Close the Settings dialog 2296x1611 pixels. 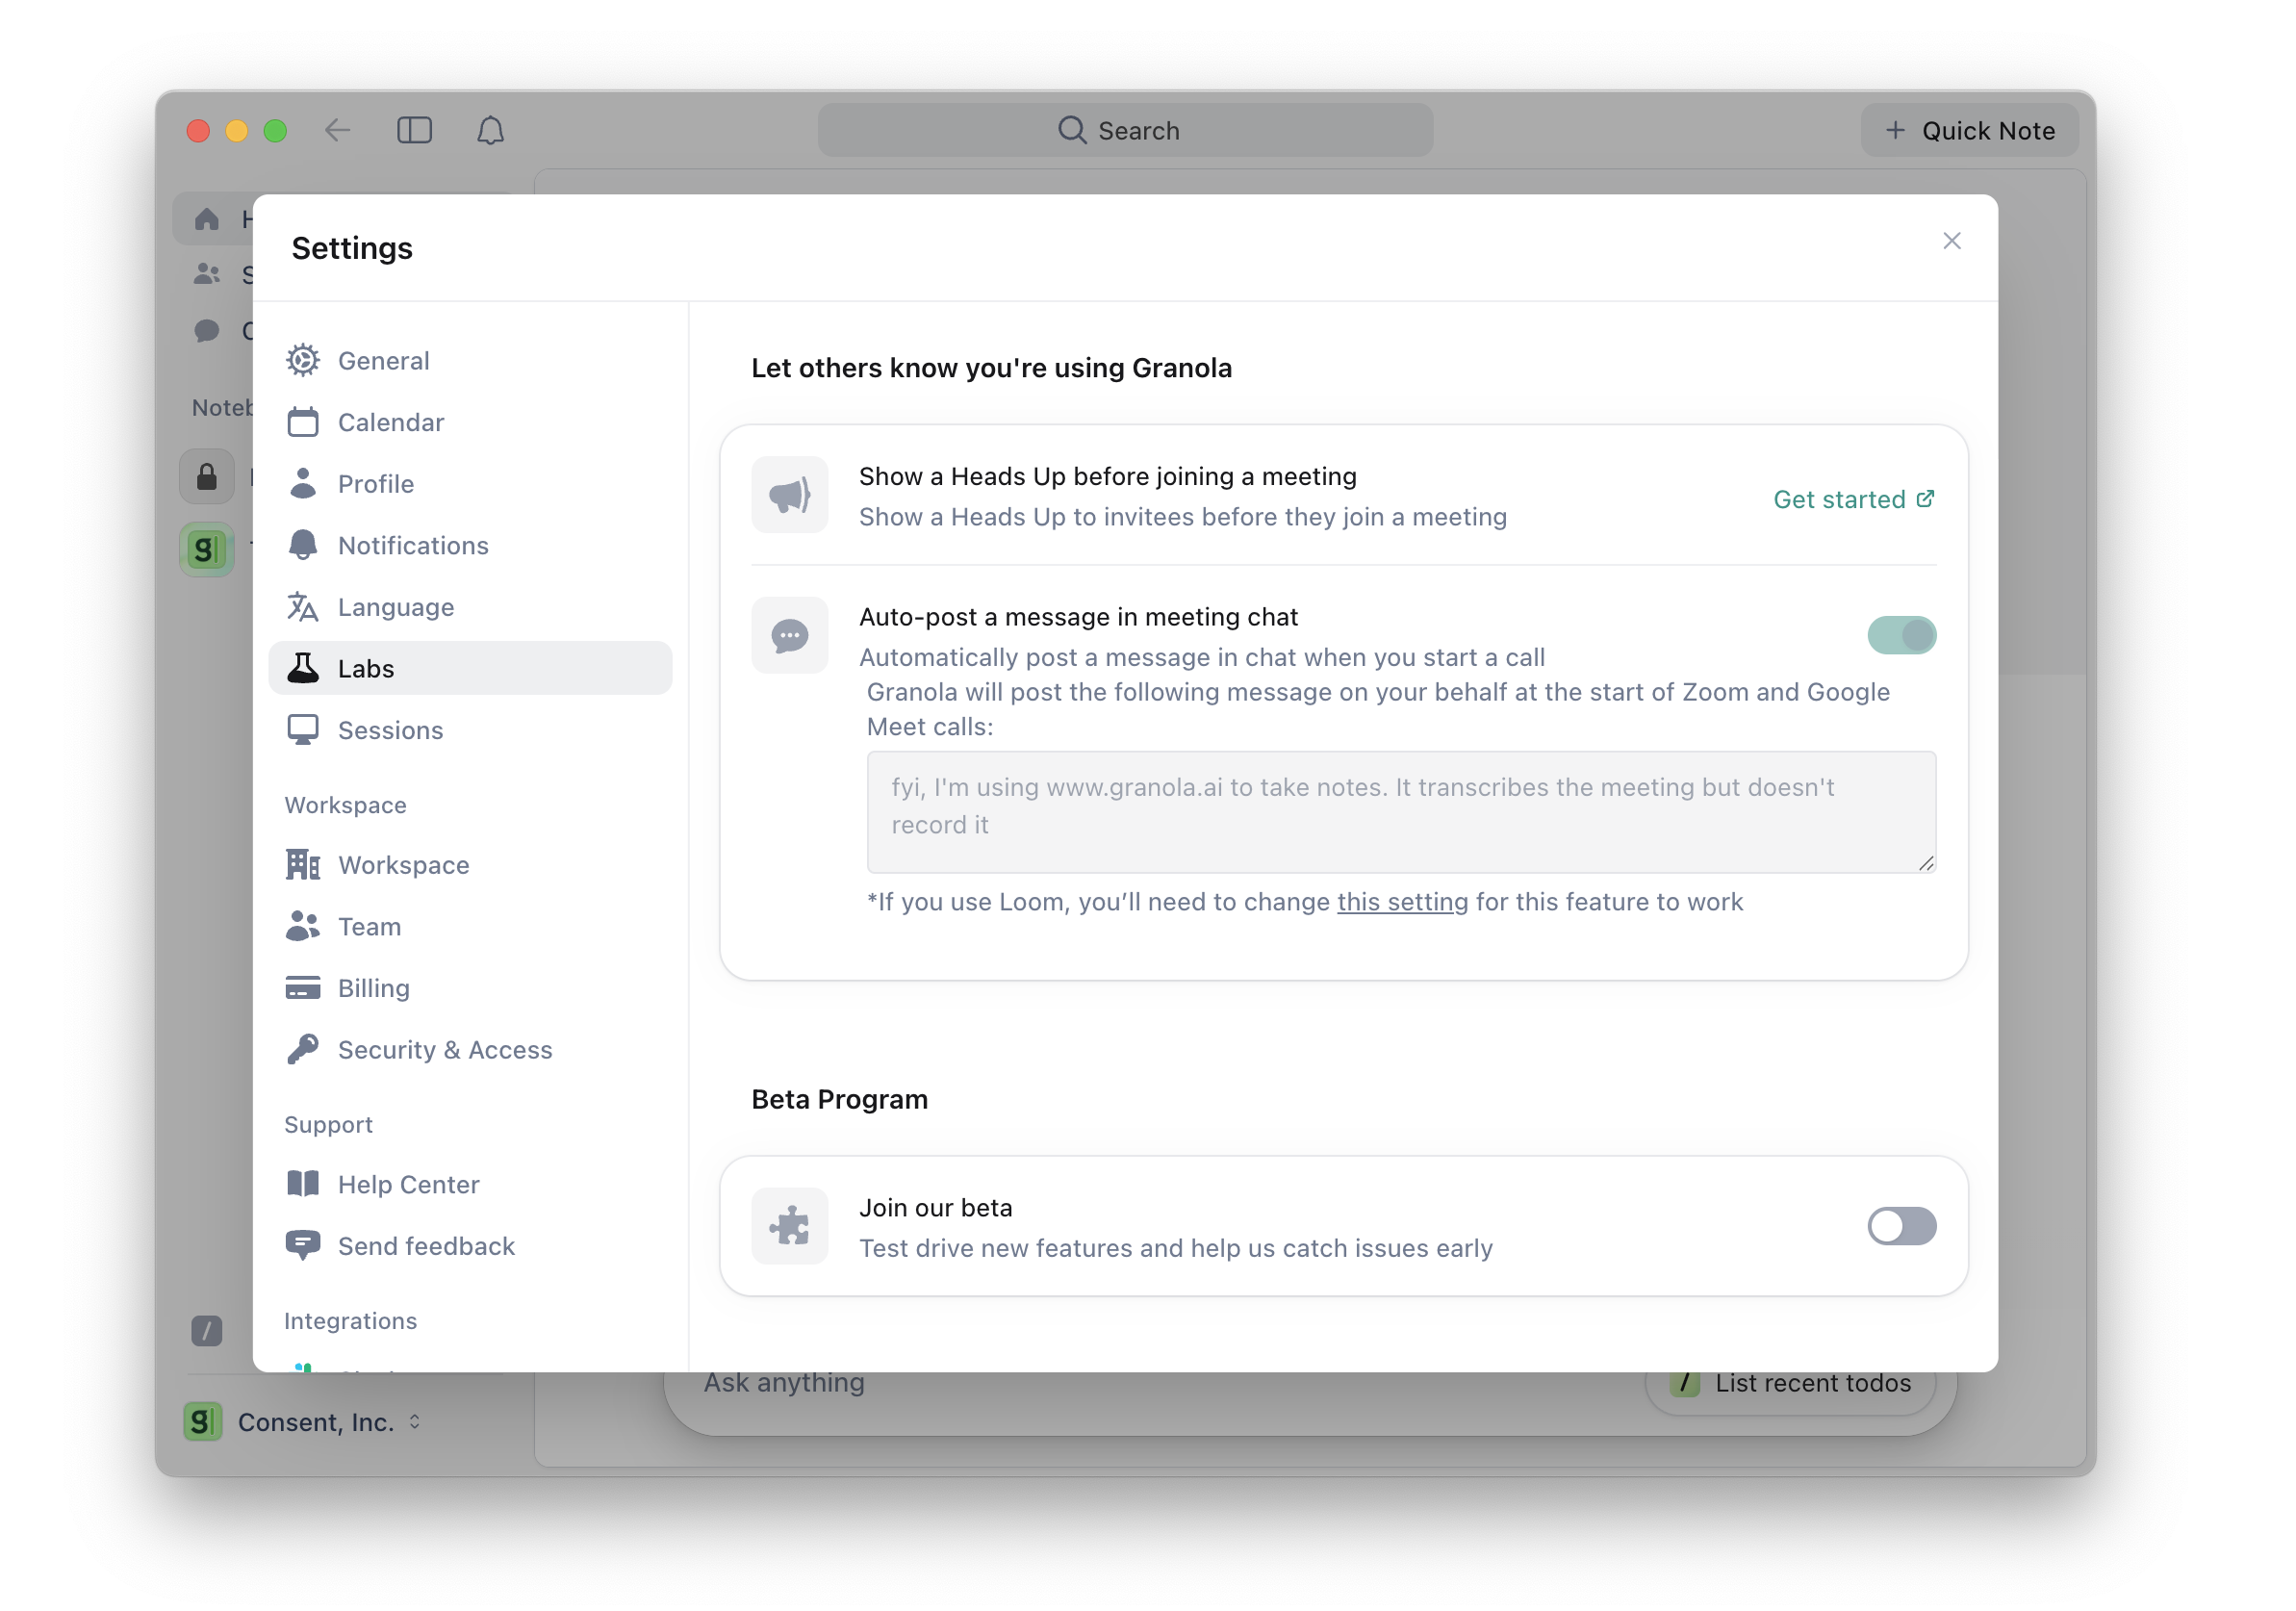pyautogui.click(x=1951, y=241)
